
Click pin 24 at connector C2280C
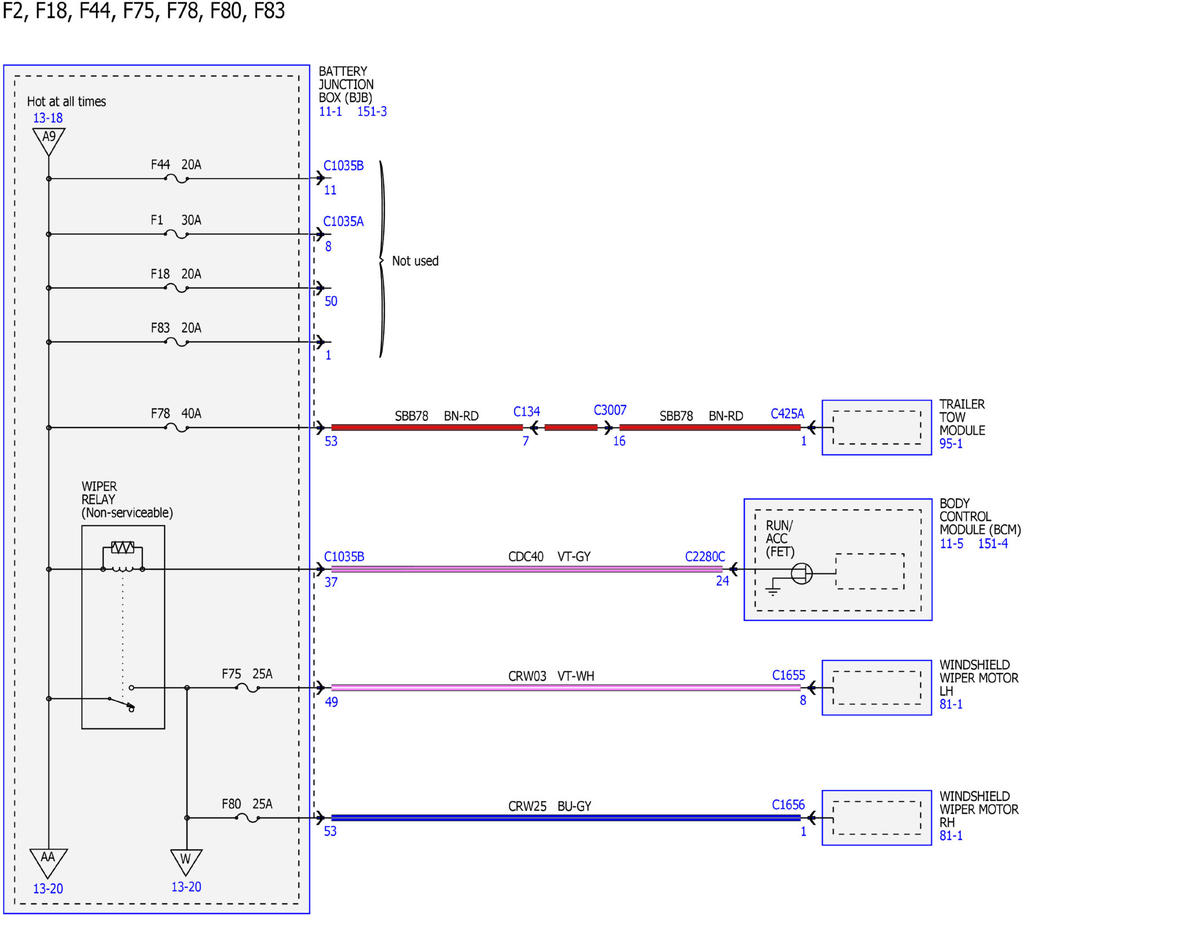pyautogui.click(x=722, y=581)
